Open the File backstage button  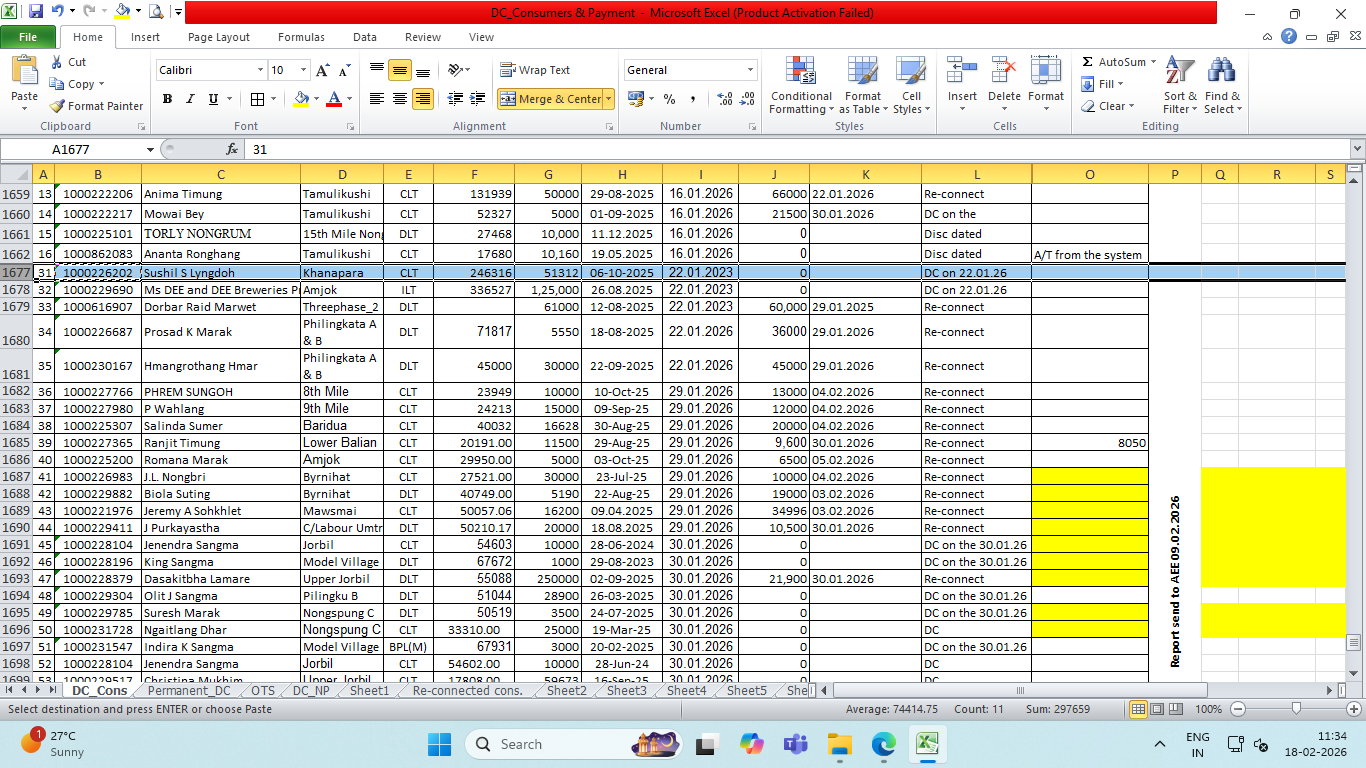tap(28, 37)
